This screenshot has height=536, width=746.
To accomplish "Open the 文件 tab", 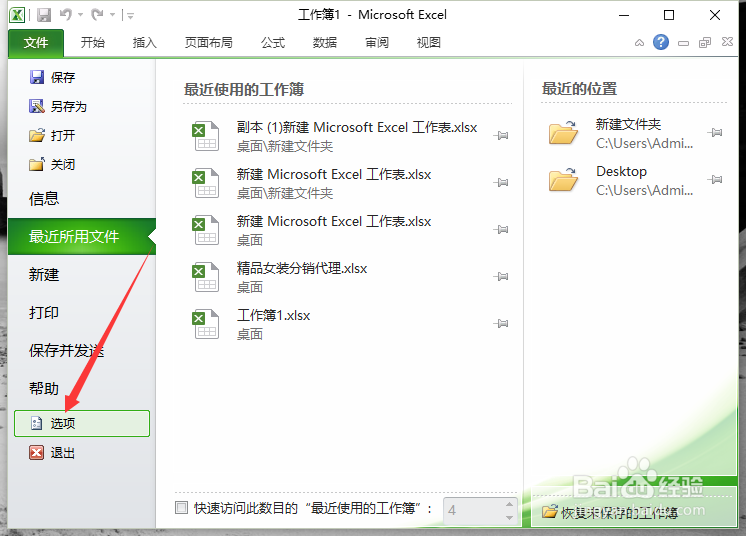I will 36,43.
